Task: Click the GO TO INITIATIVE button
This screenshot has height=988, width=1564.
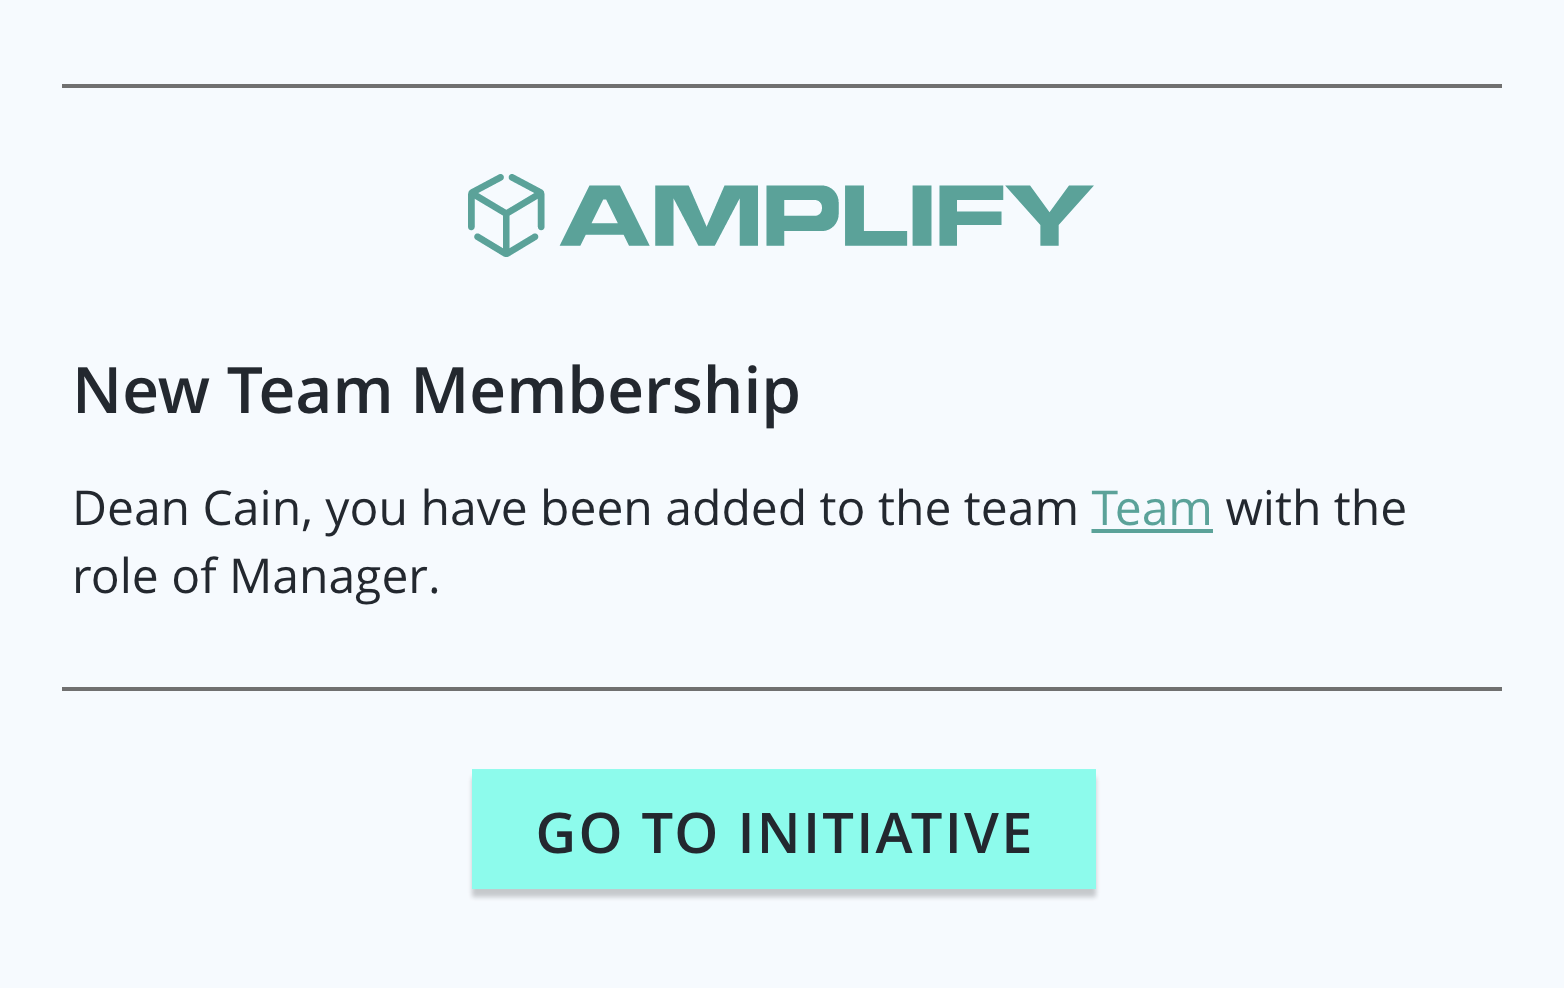Action: (784, 829)
